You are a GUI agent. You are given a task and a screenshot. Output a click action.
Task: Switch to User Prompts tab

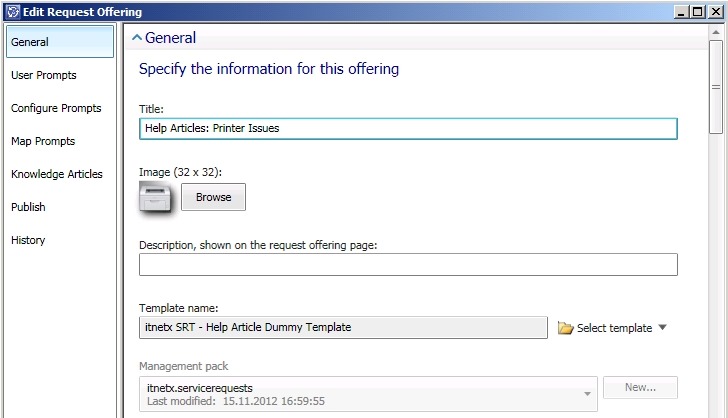44,75
